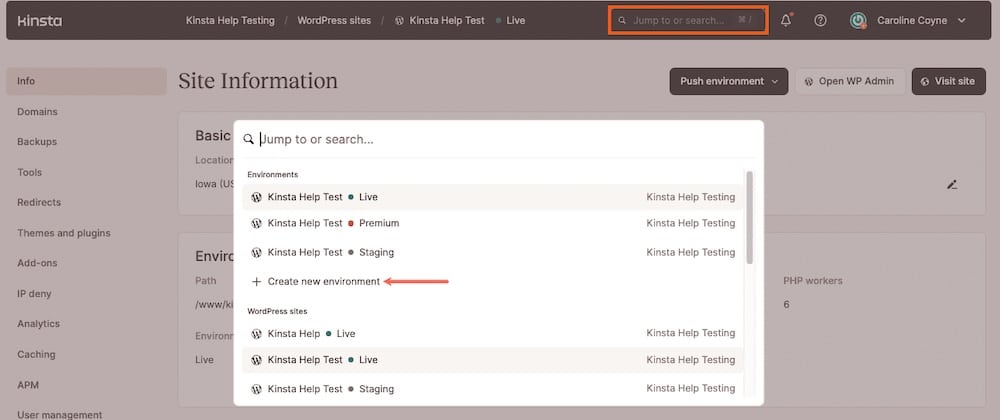Image resolution: width=1000 pixels, height=420 pixels.
Task: Select Kinsta Help Test Live under WordPress sites
Action: tap(492, 359)
